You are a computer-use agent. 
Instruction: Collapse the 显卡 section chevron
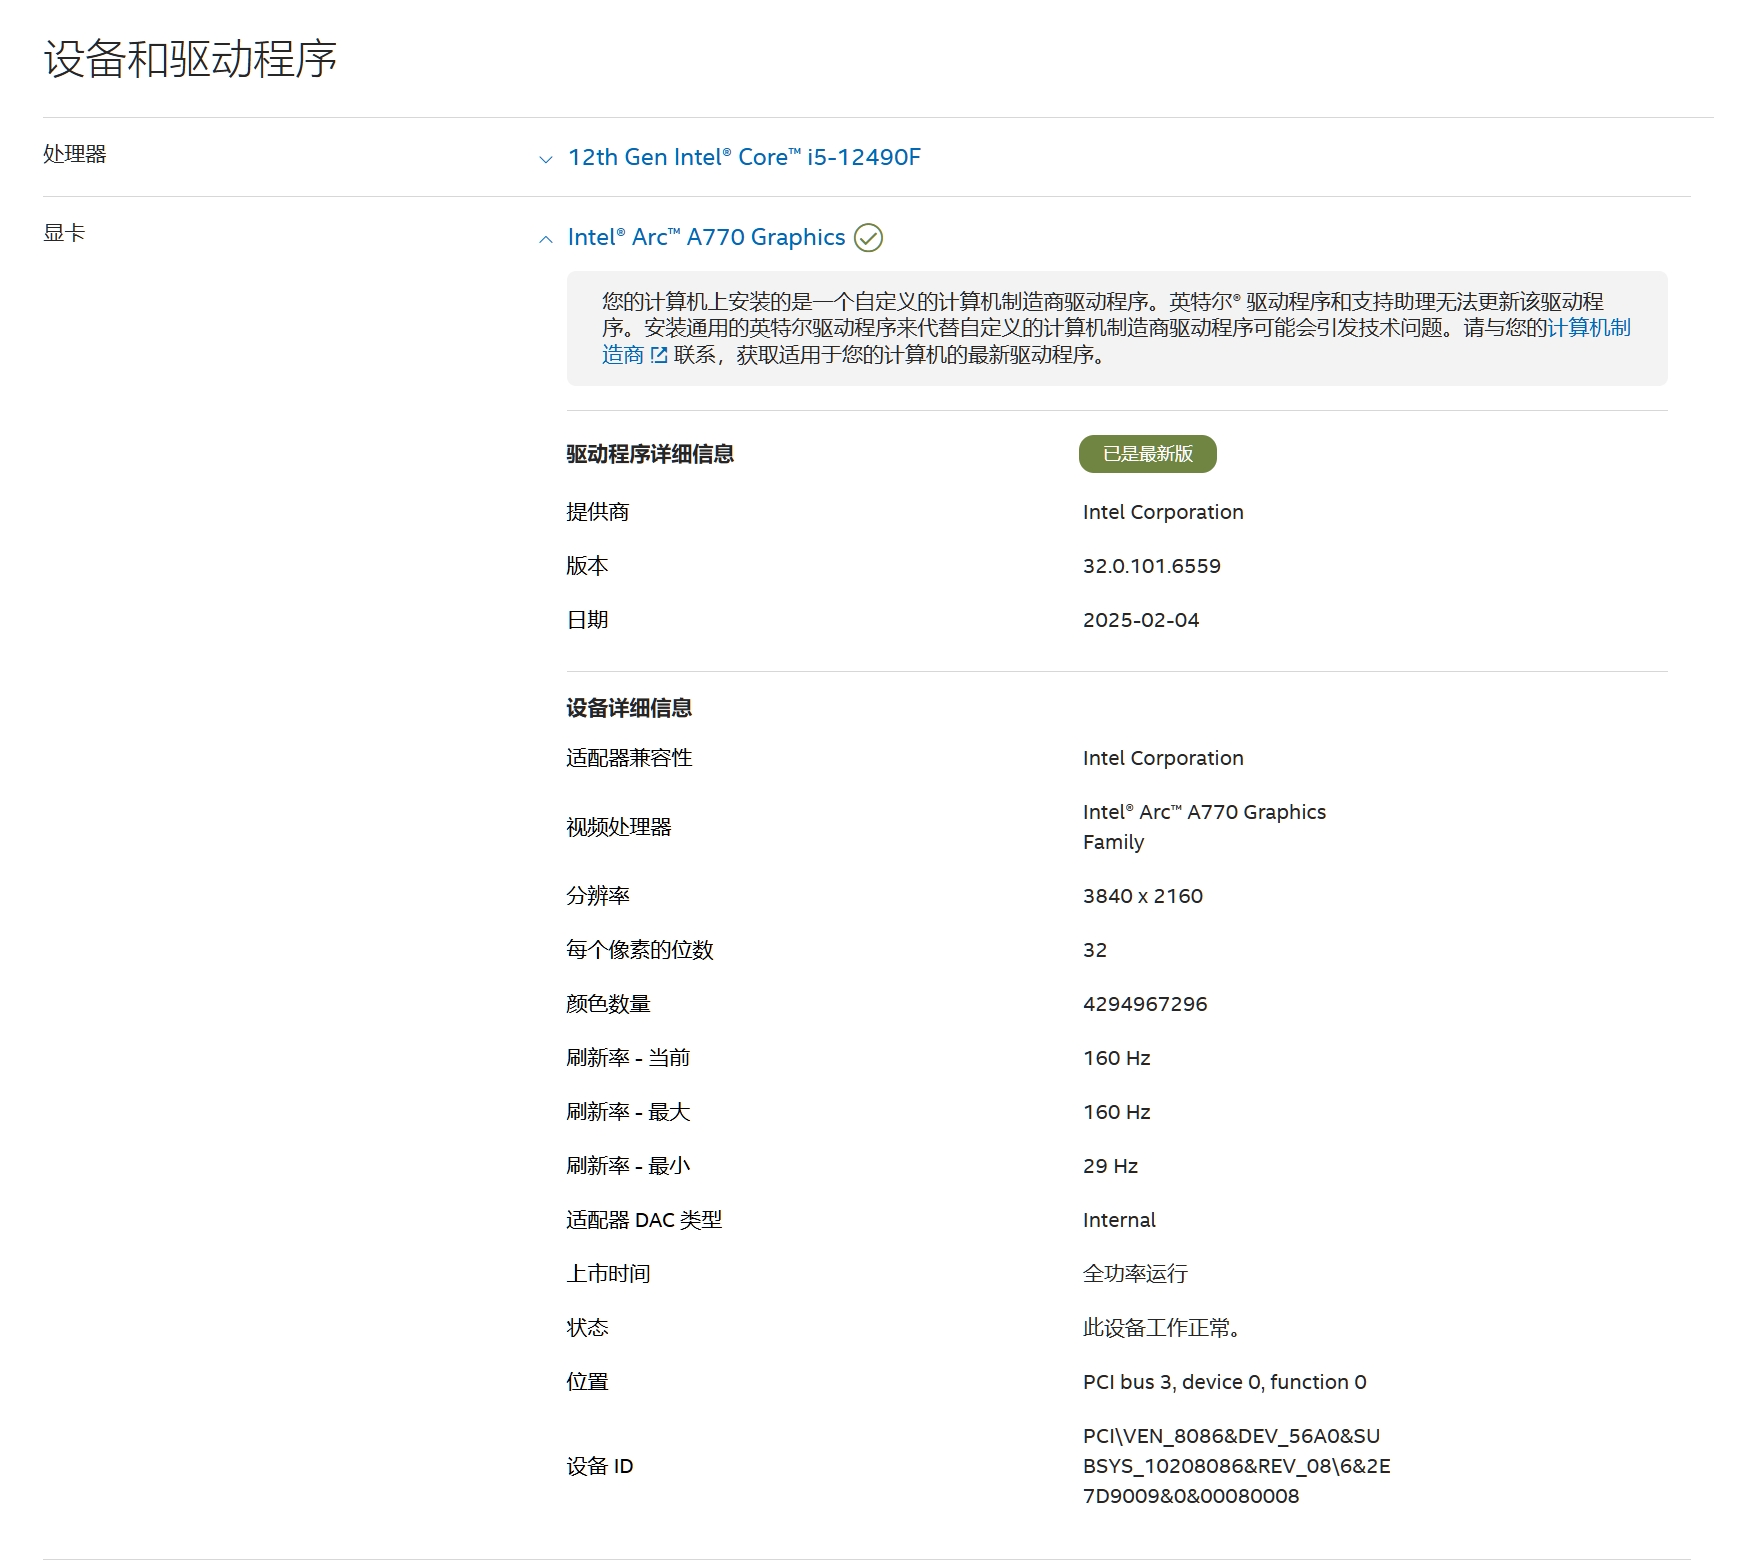545,239
